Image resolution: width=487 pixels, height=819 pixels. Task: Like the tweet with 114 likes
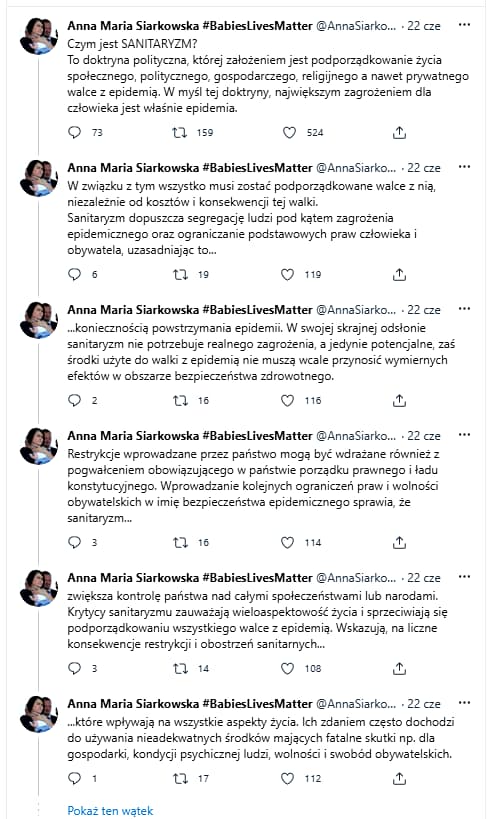click(x=287, y=543)
